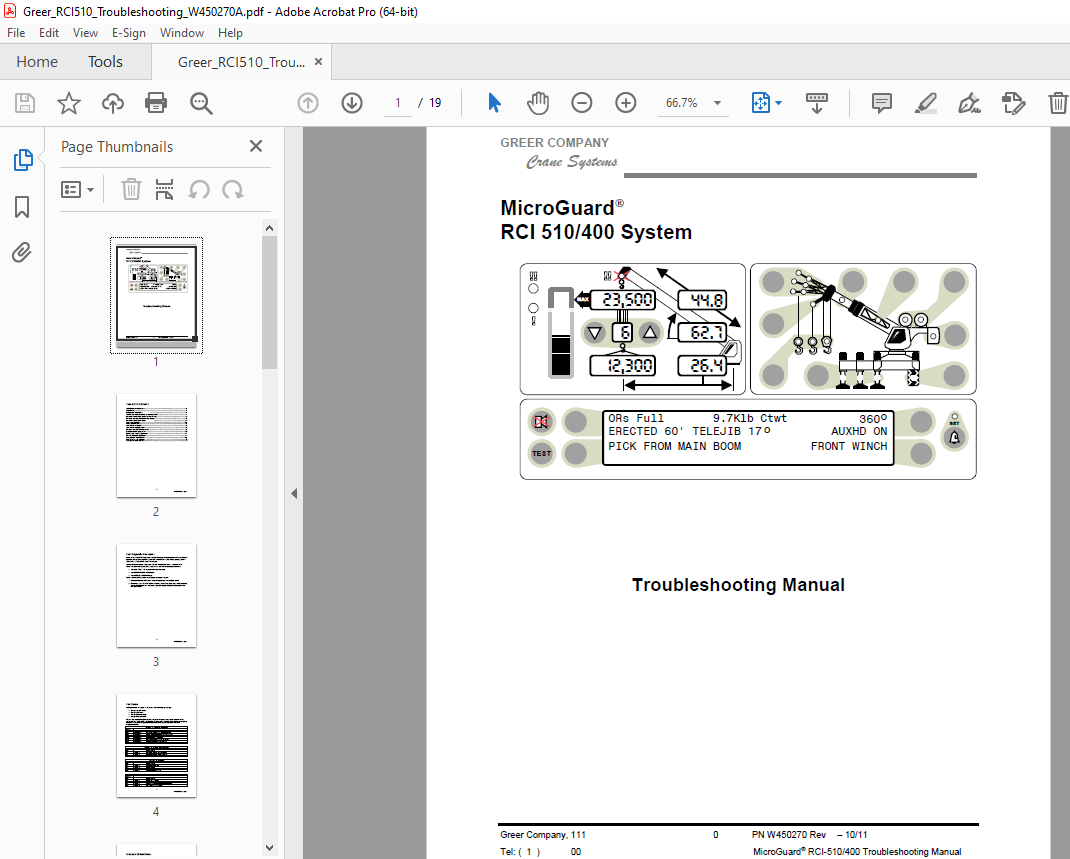Add a comment sticky note
1070x859 pixels.
click(x=882, y=103)
